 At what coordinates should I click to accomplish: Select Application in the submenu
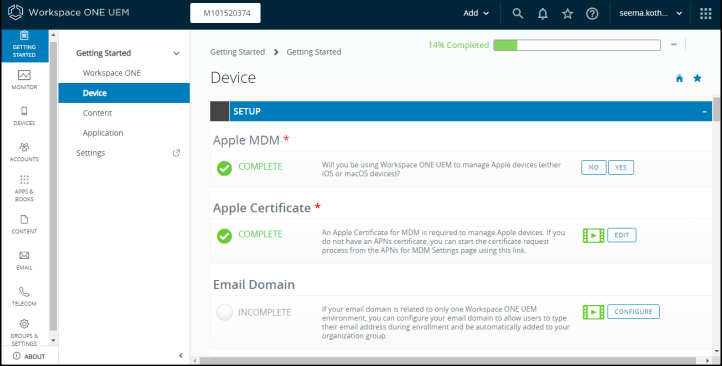point(103,133)
